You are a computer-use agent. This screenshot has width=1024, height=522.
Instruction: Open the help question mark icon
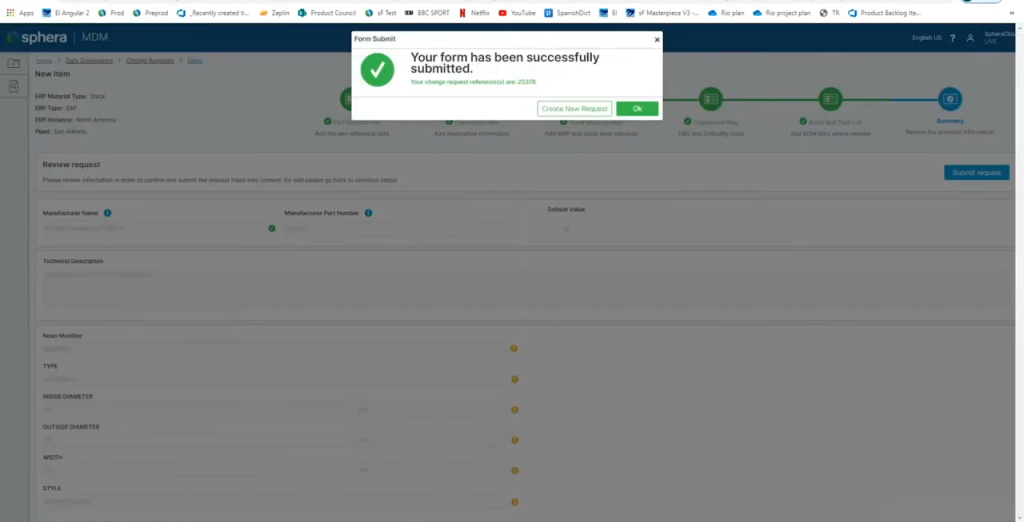coord(953,38)
